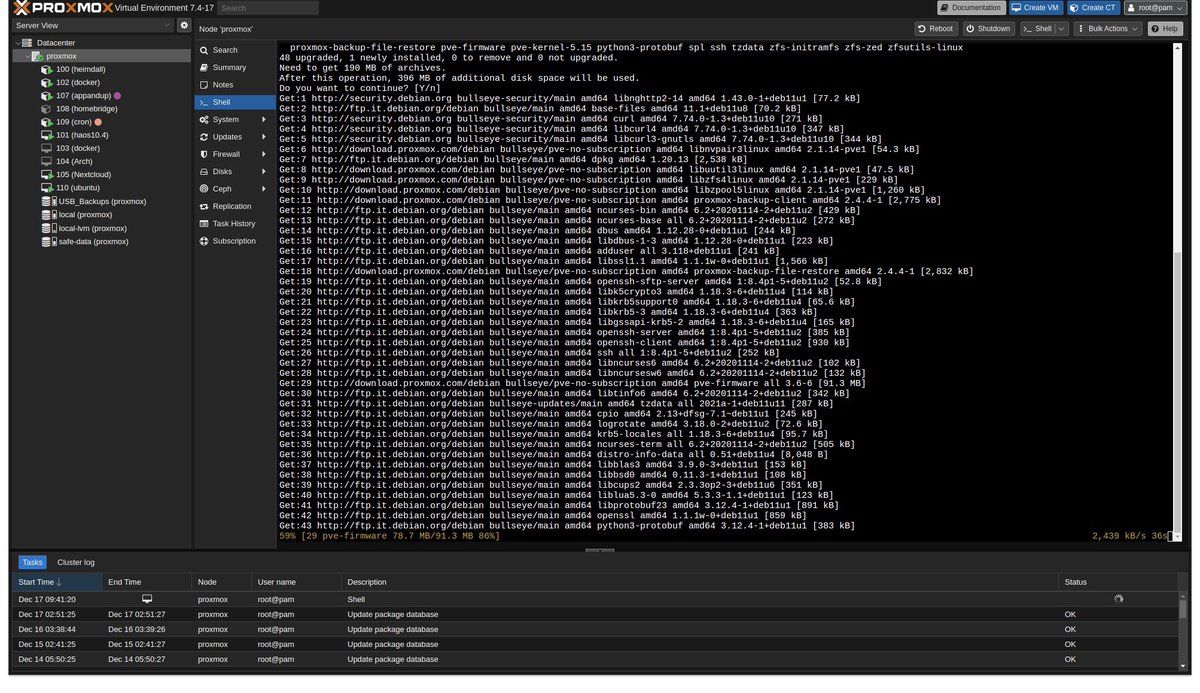This screenshot has height=693, width=1200.
Task: Sort by End Time column
Action: coord(147,581)
